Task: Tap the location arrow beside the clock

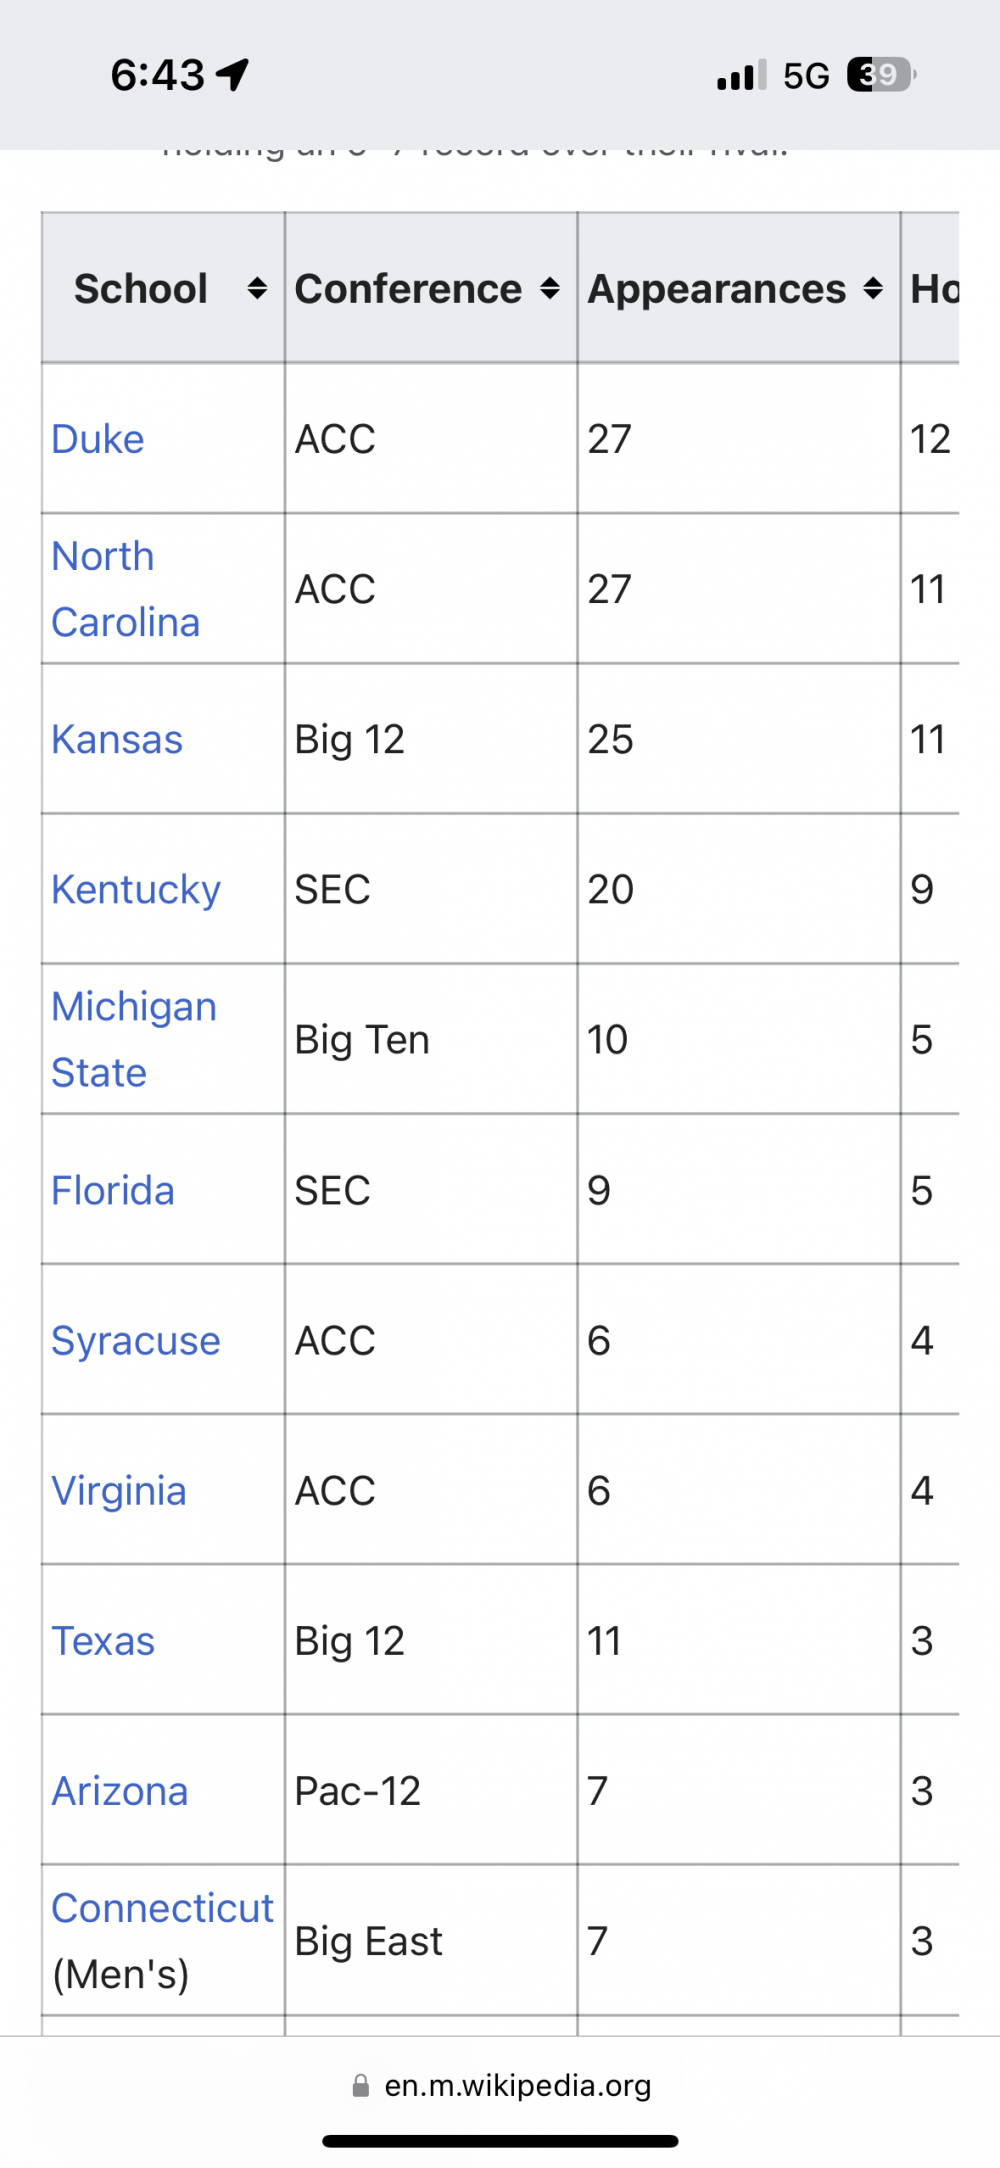Action: click(233, 75)
